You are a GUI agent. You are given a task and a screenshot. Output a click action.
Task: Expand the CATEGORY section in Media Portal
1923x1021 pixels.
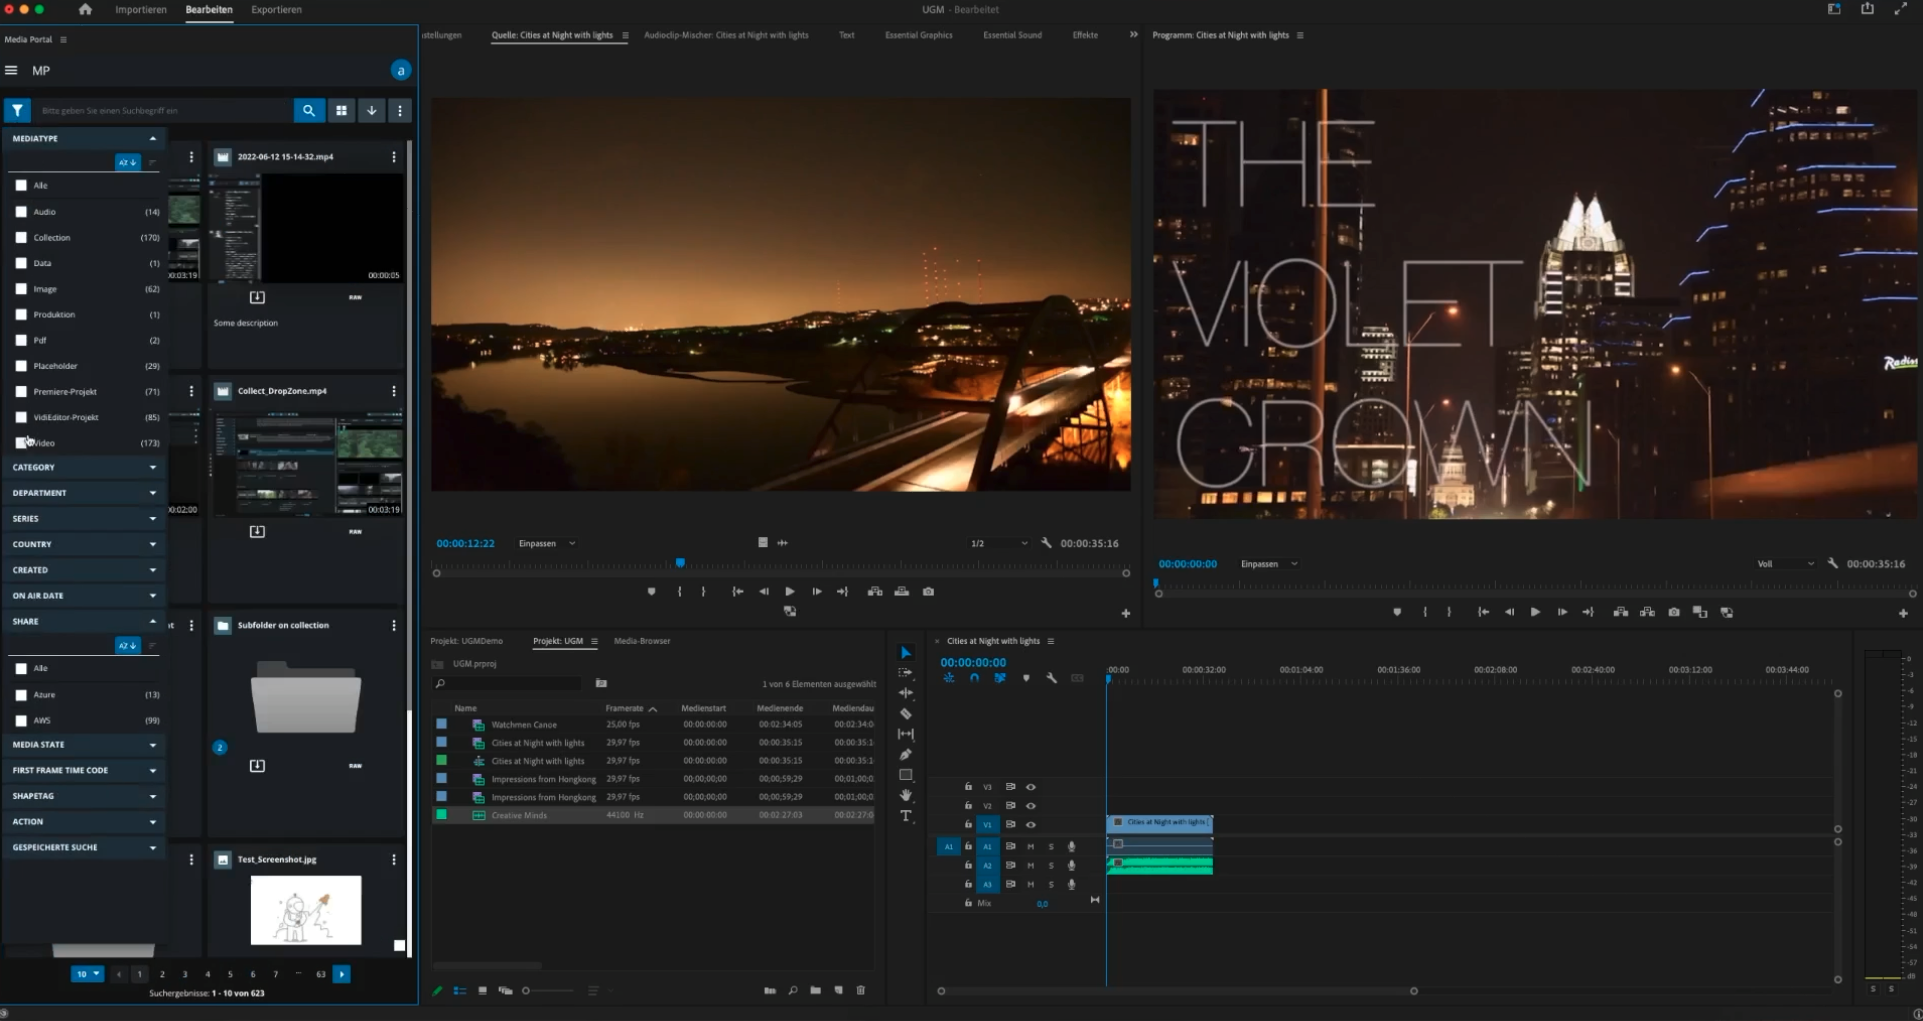(x=83, y=467)
